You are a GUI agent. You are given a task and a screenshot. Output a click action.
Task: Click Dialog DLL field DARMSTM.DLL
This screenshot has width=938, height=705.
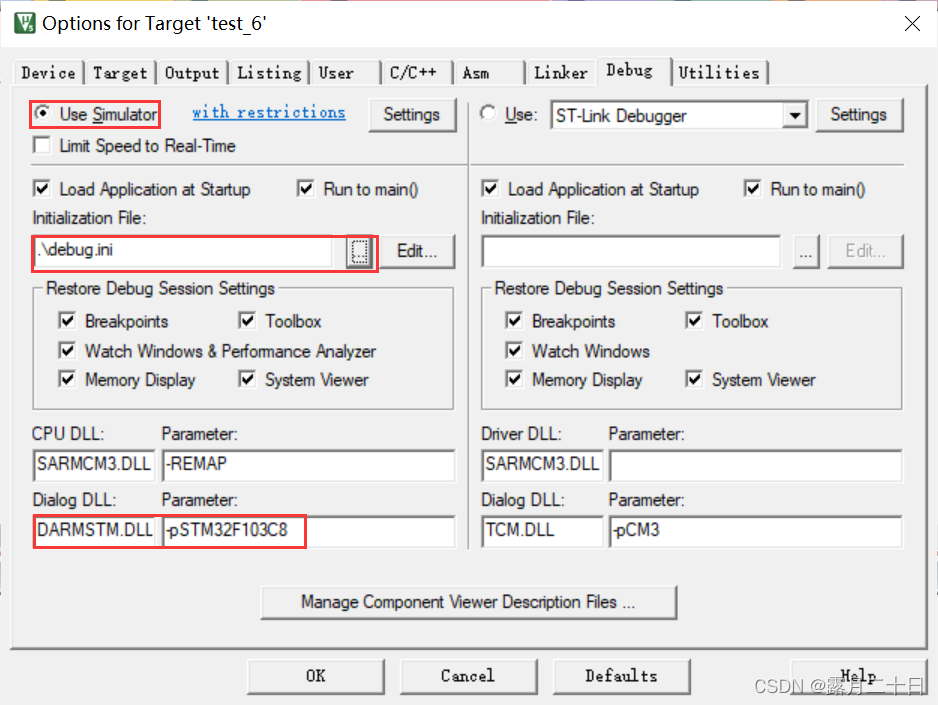94,531
